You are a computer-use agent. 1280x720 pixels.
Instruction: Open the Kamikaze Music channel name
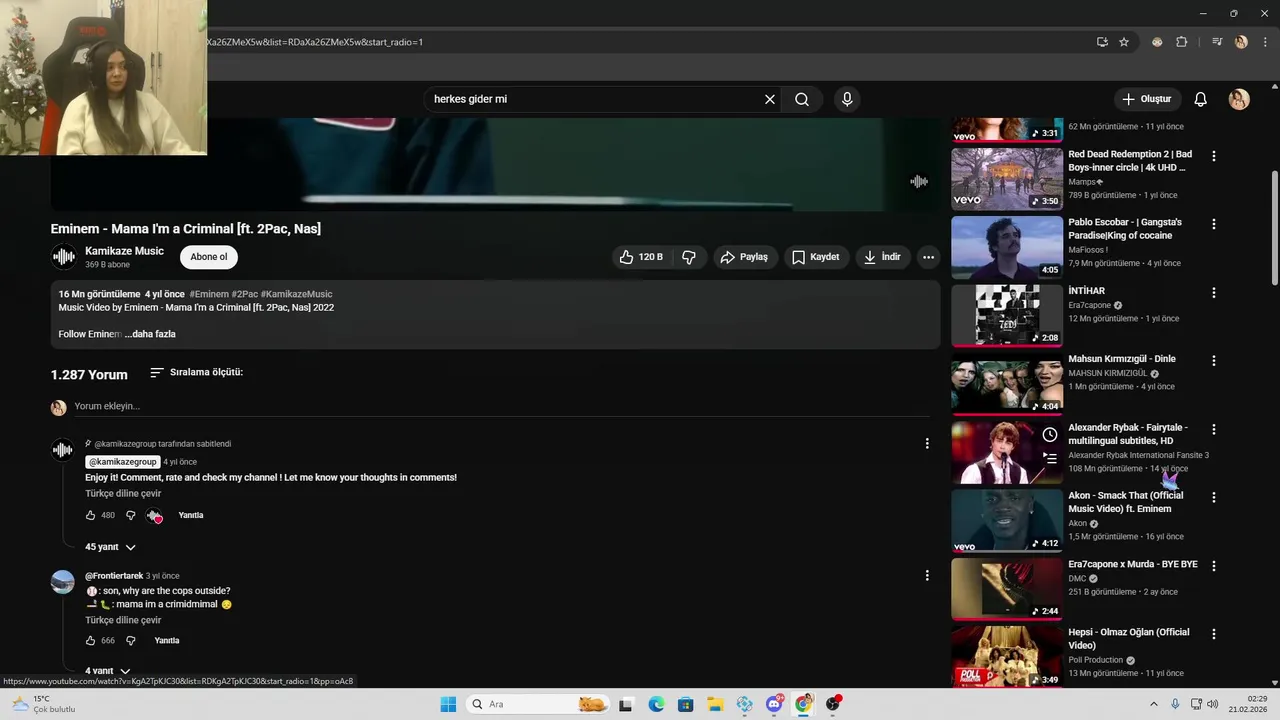pyautogui.click(x=124, y=251)
